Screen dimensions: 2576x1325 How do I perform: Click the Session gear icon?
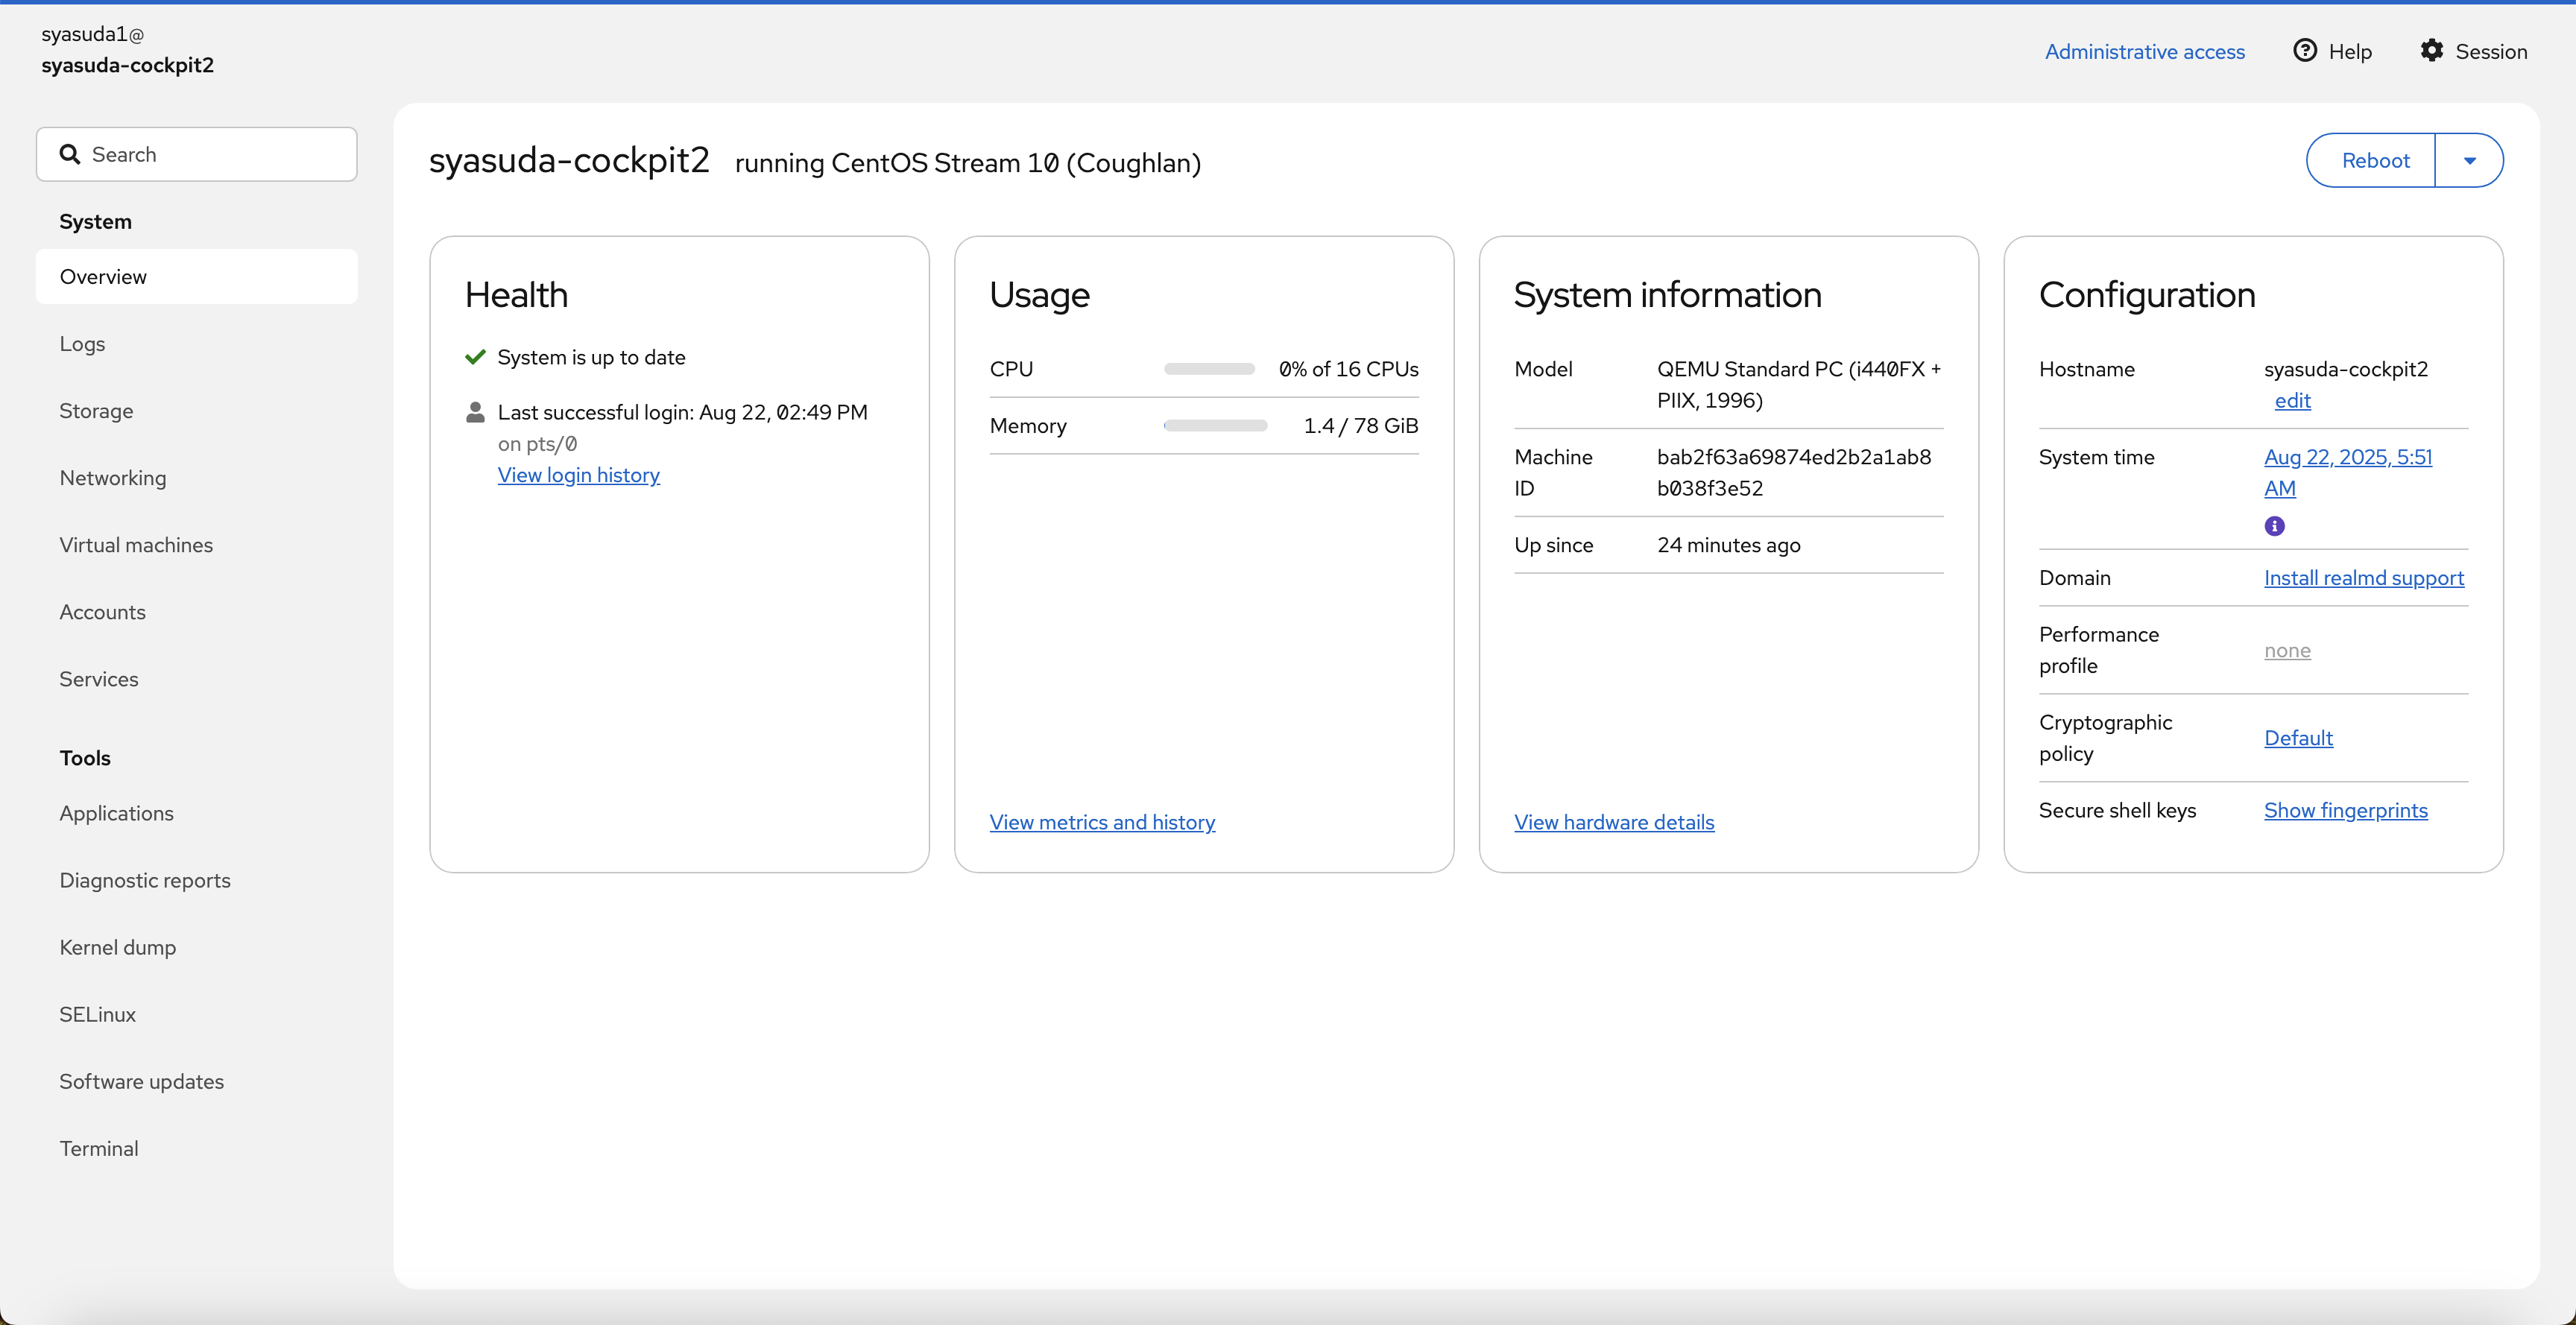point(2431,51)
